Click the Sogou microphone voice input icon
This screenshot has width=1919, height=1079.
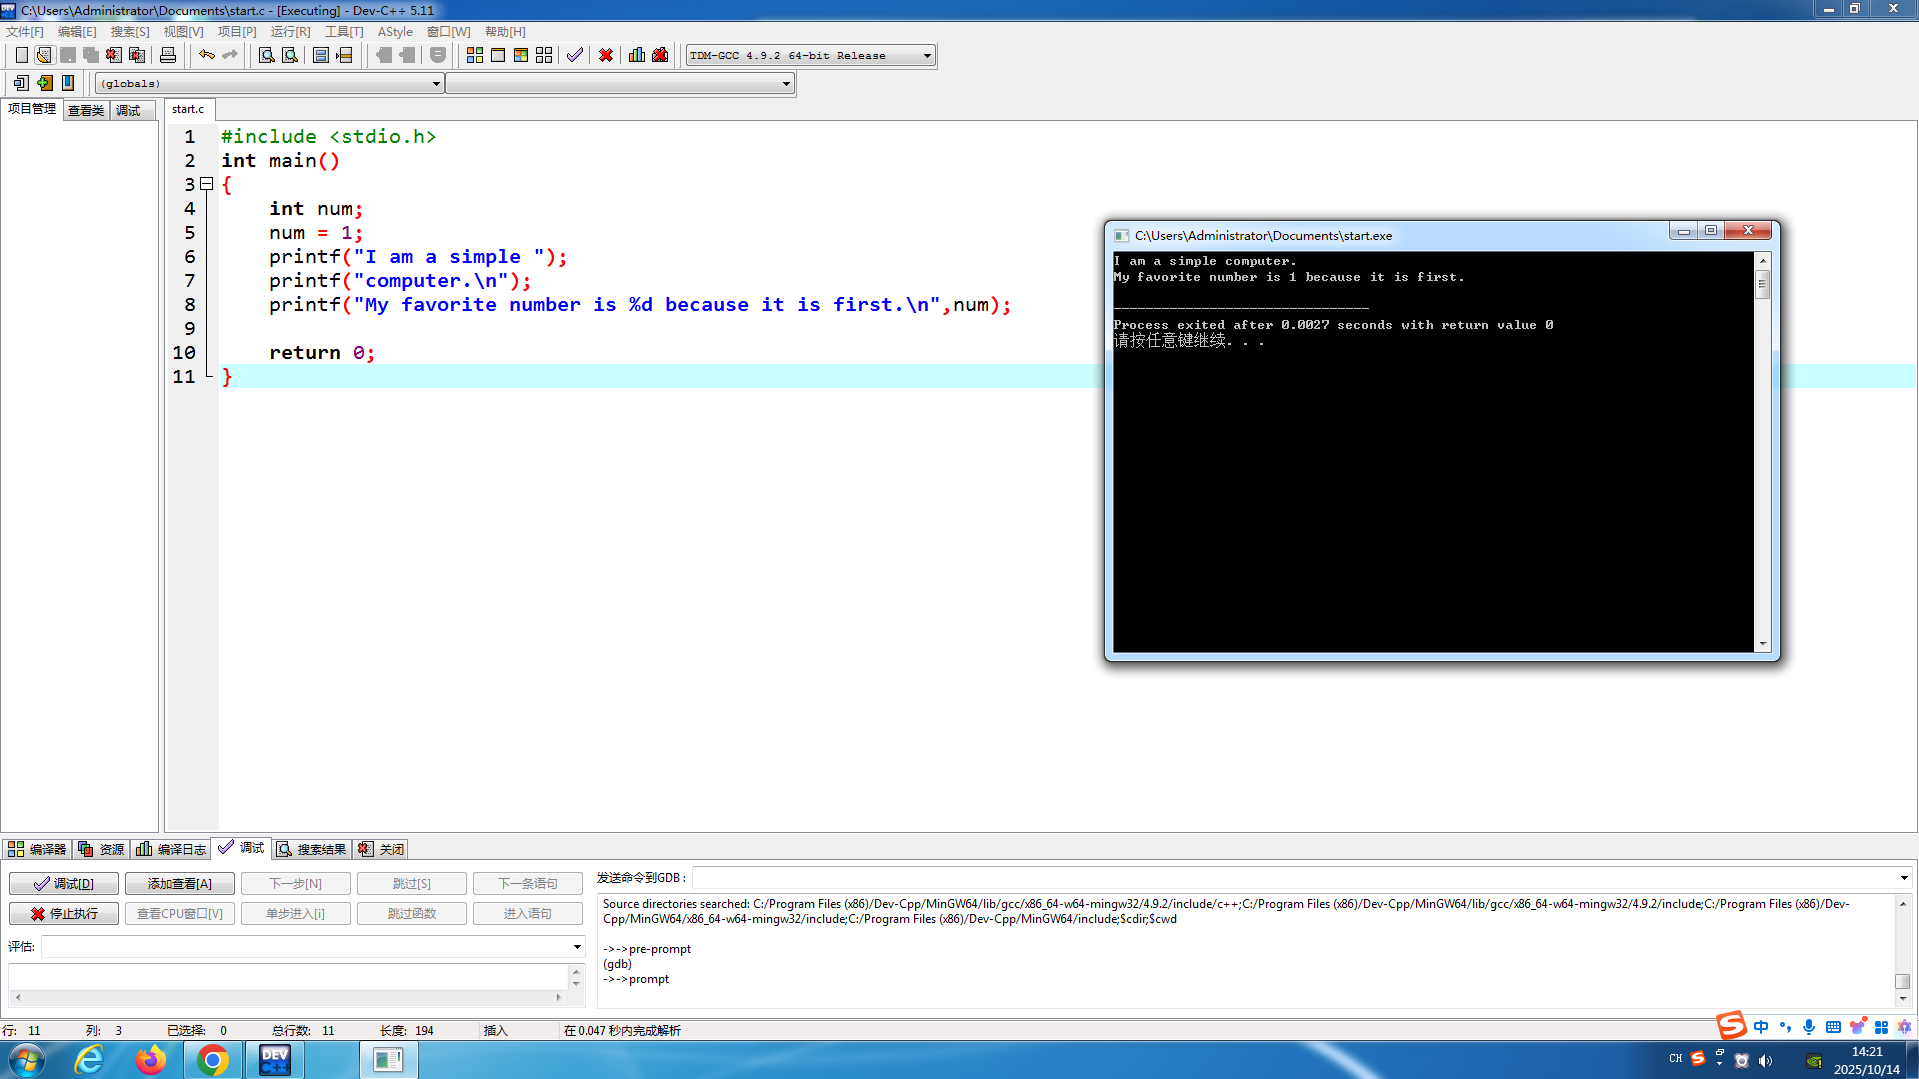(1809, 1027)
